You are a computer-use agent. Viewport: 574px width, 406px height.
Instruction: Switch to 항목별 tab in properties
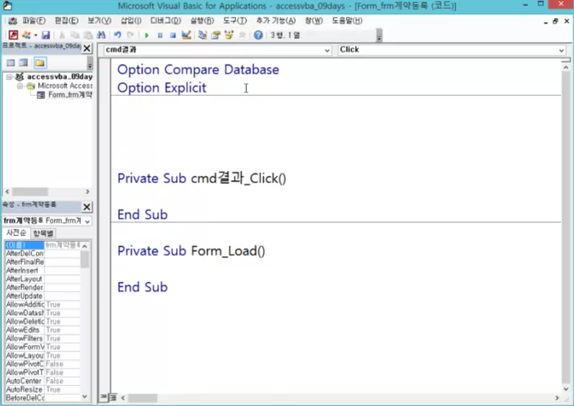coord(43,233)
